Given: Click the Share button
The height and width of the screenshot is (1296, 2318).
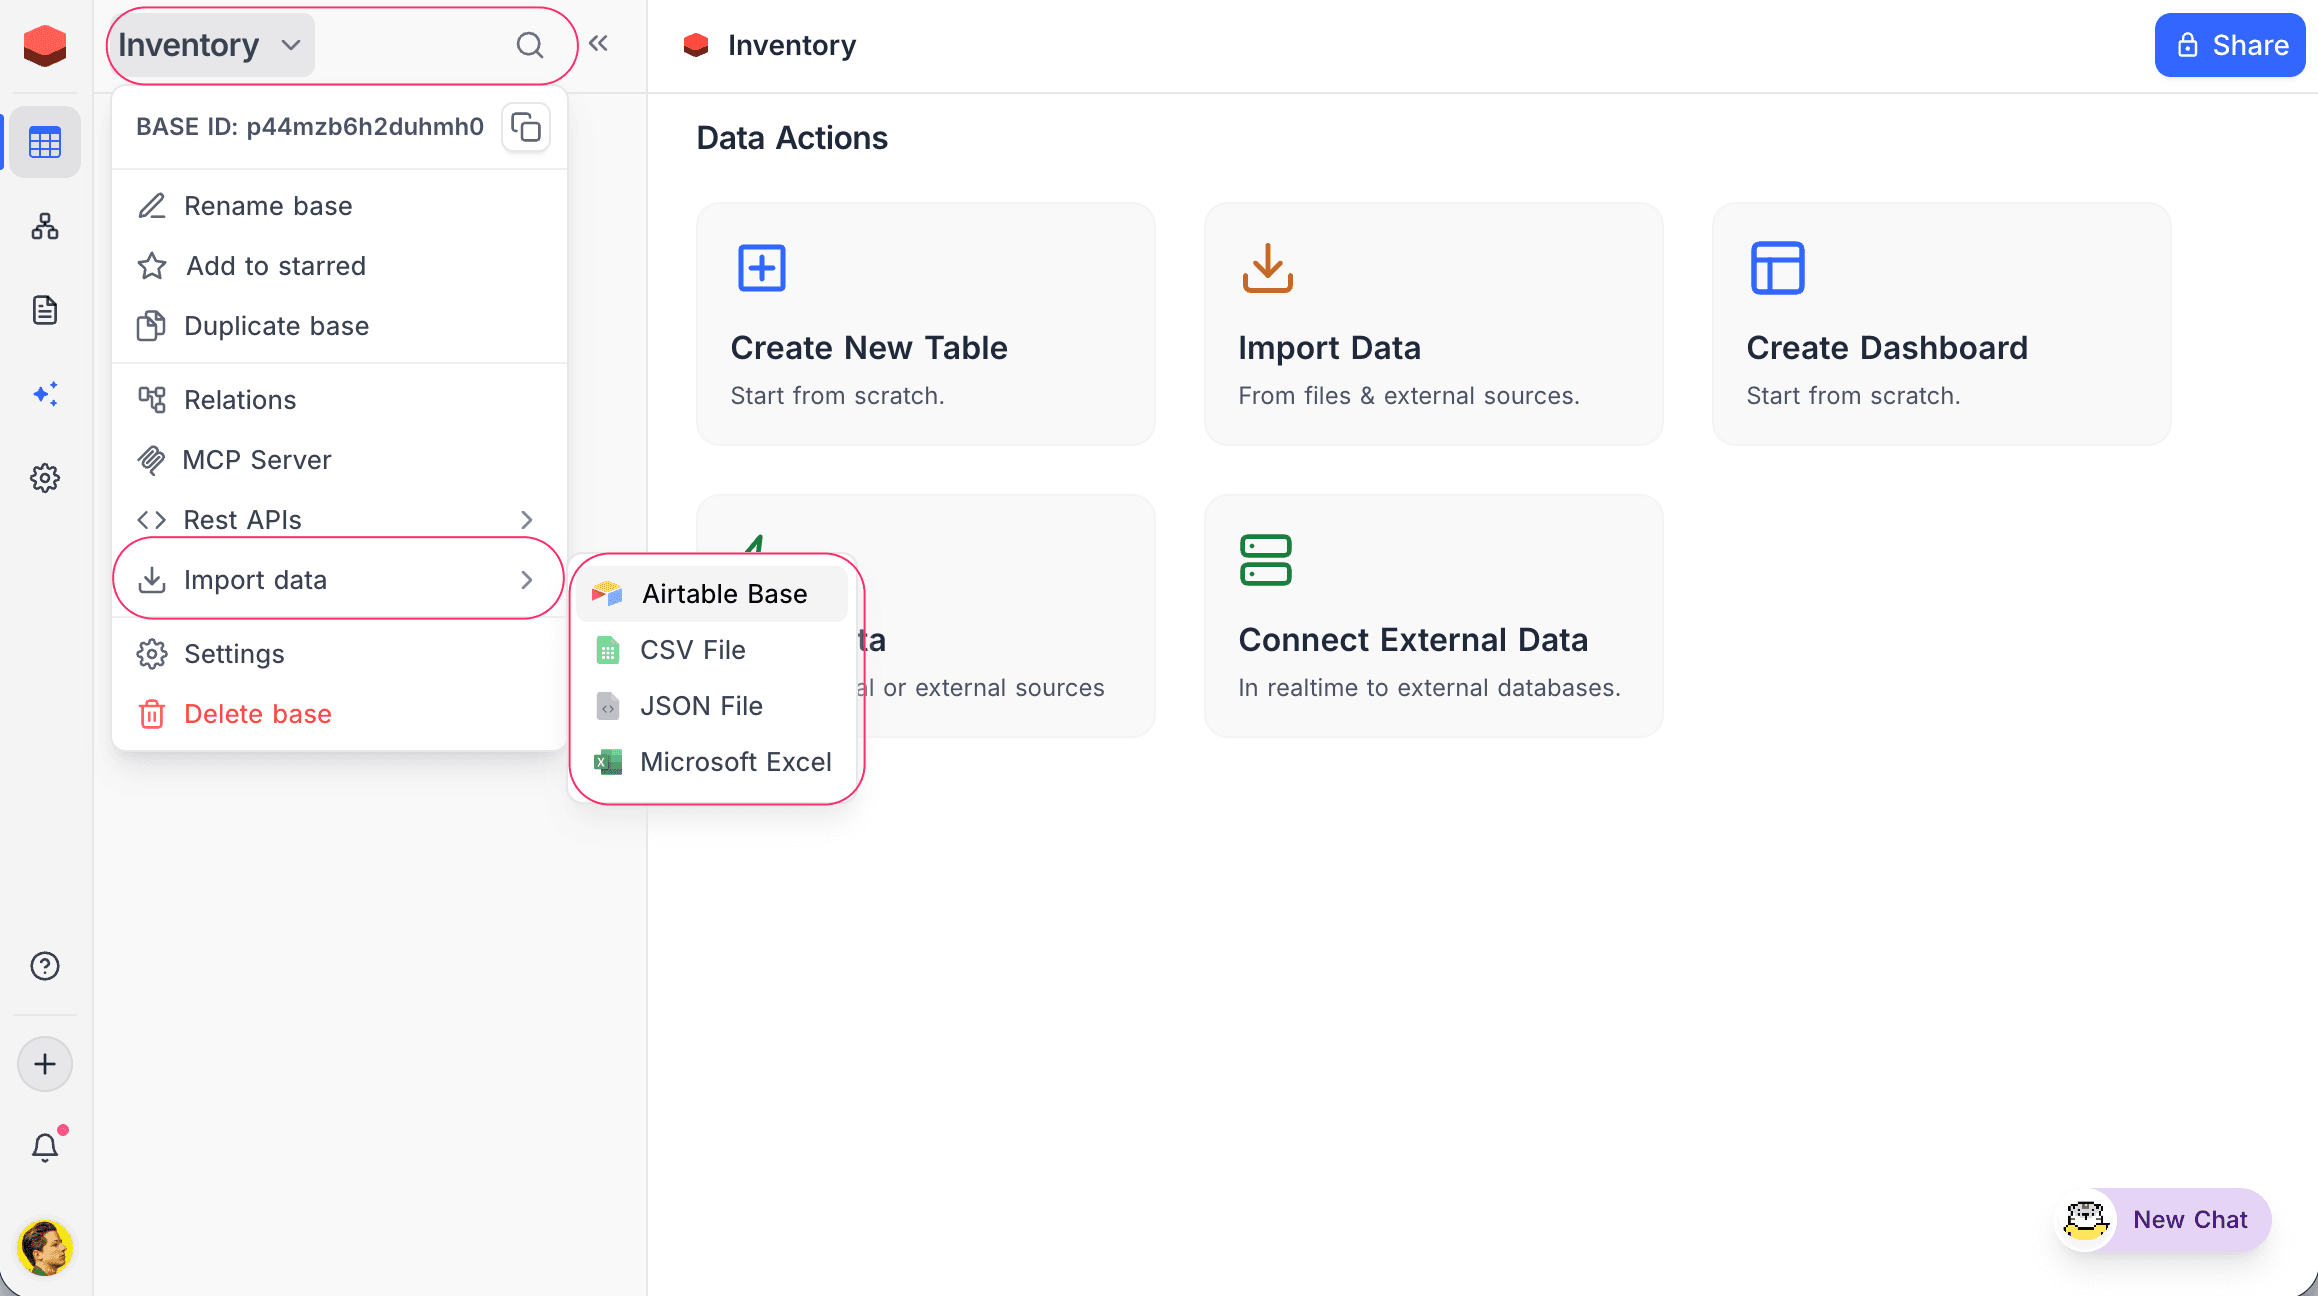Looking at the screenshot, I should tap(2229, 45).
